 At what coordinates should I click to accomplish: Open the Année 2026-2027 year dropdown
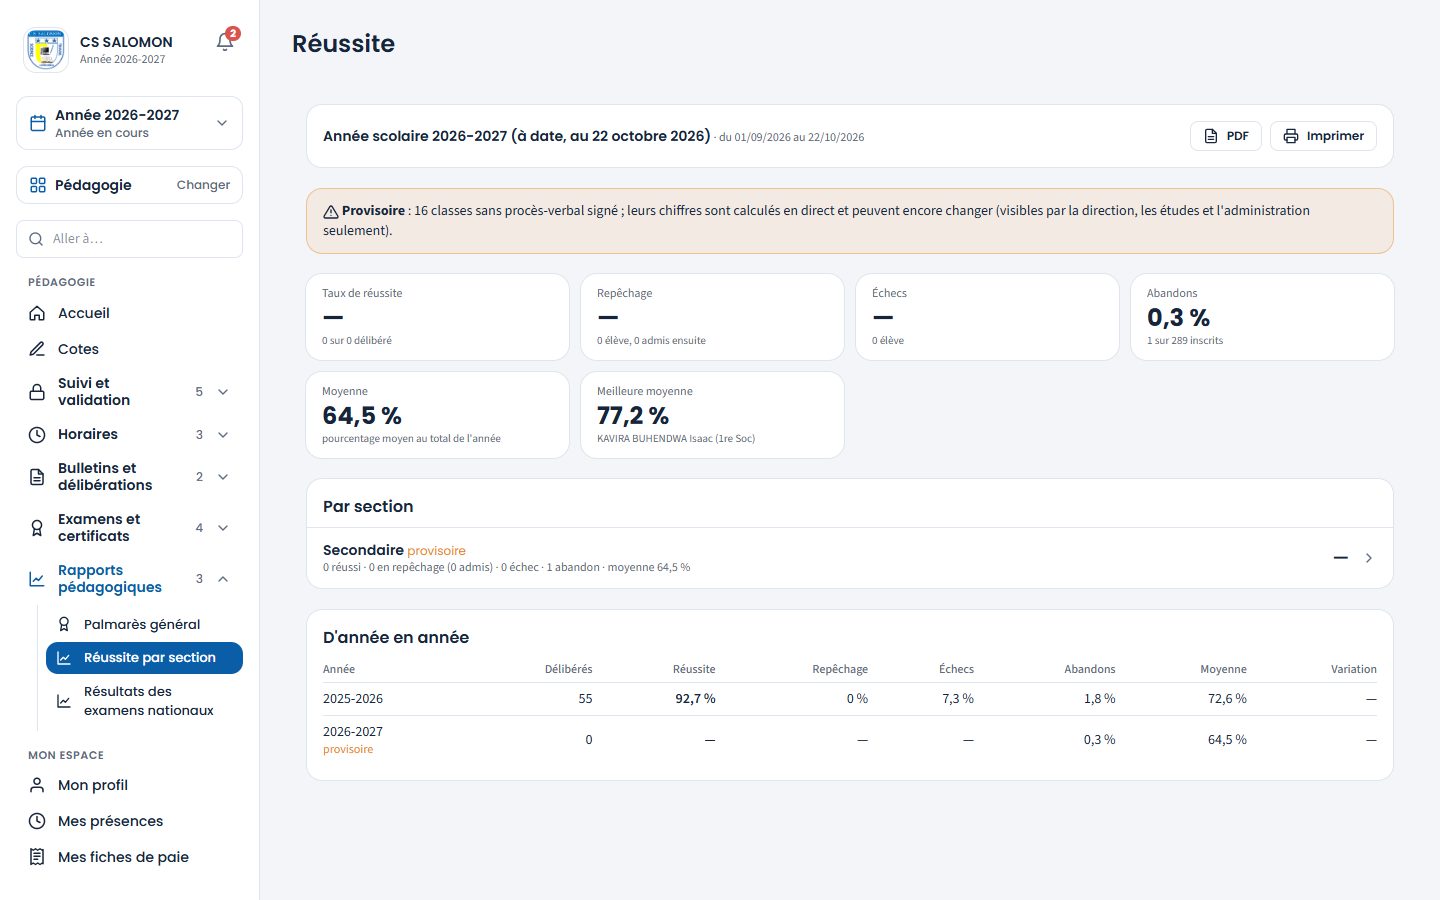point(129,123)
